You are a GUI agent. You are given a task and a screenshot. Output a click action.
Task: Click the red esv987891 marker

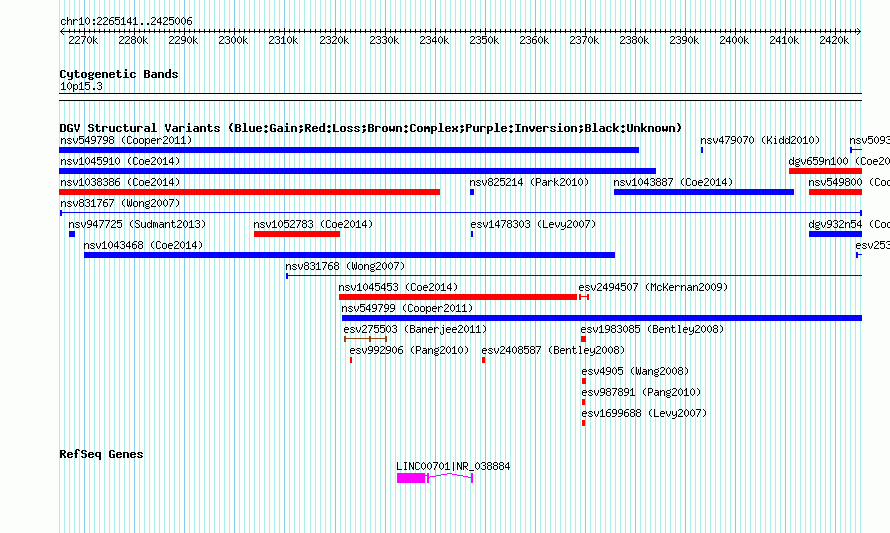click(x=583, y=402)
